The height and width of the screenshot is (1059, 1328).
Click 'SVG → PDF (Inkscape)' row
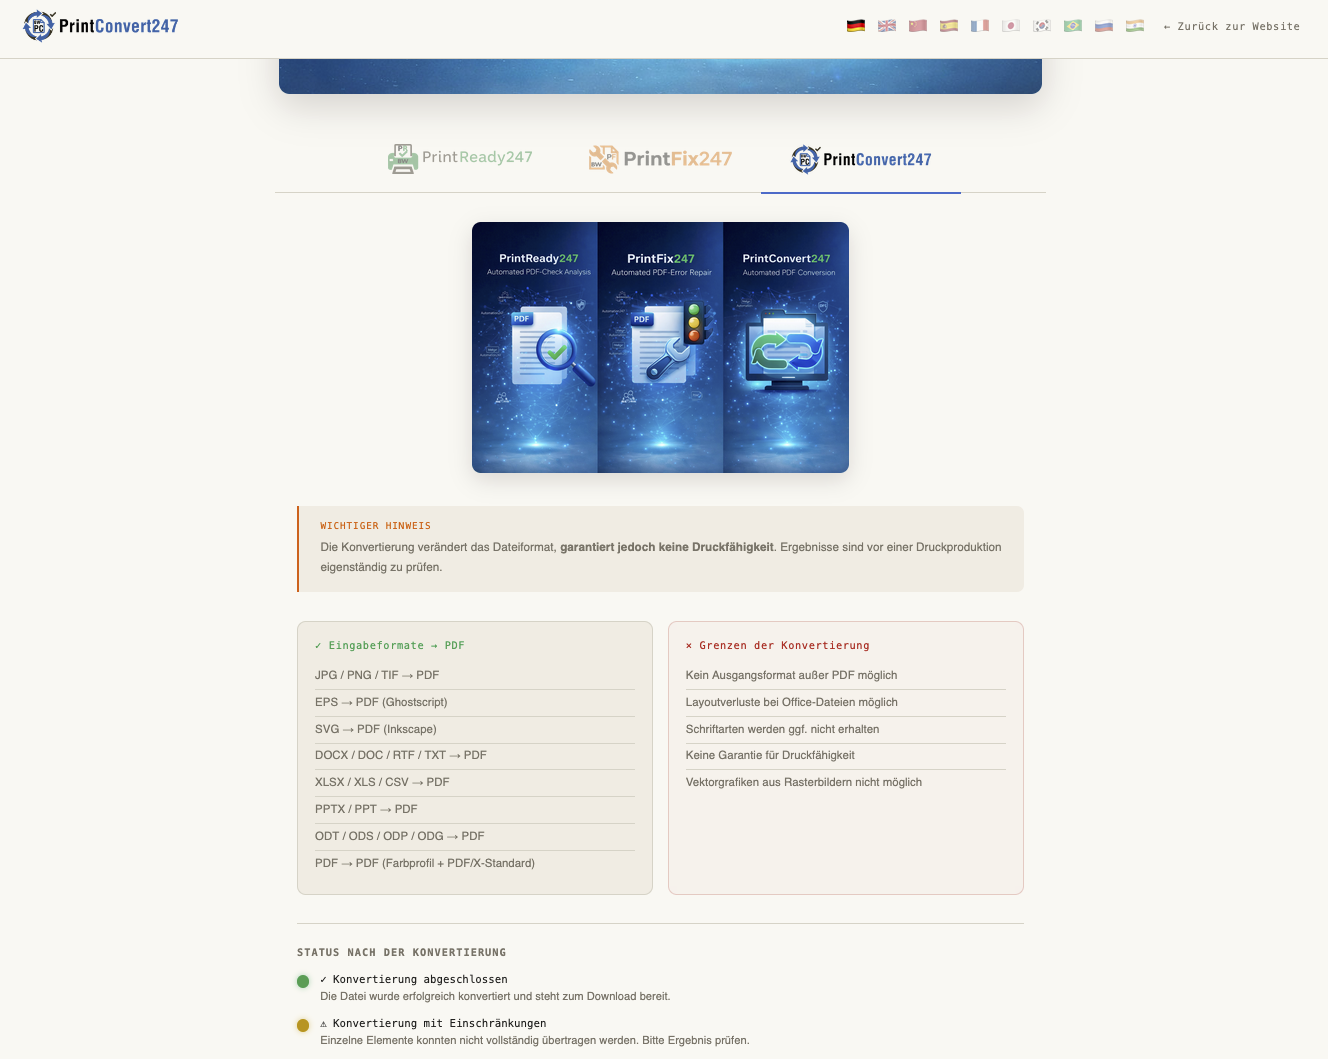475,729
